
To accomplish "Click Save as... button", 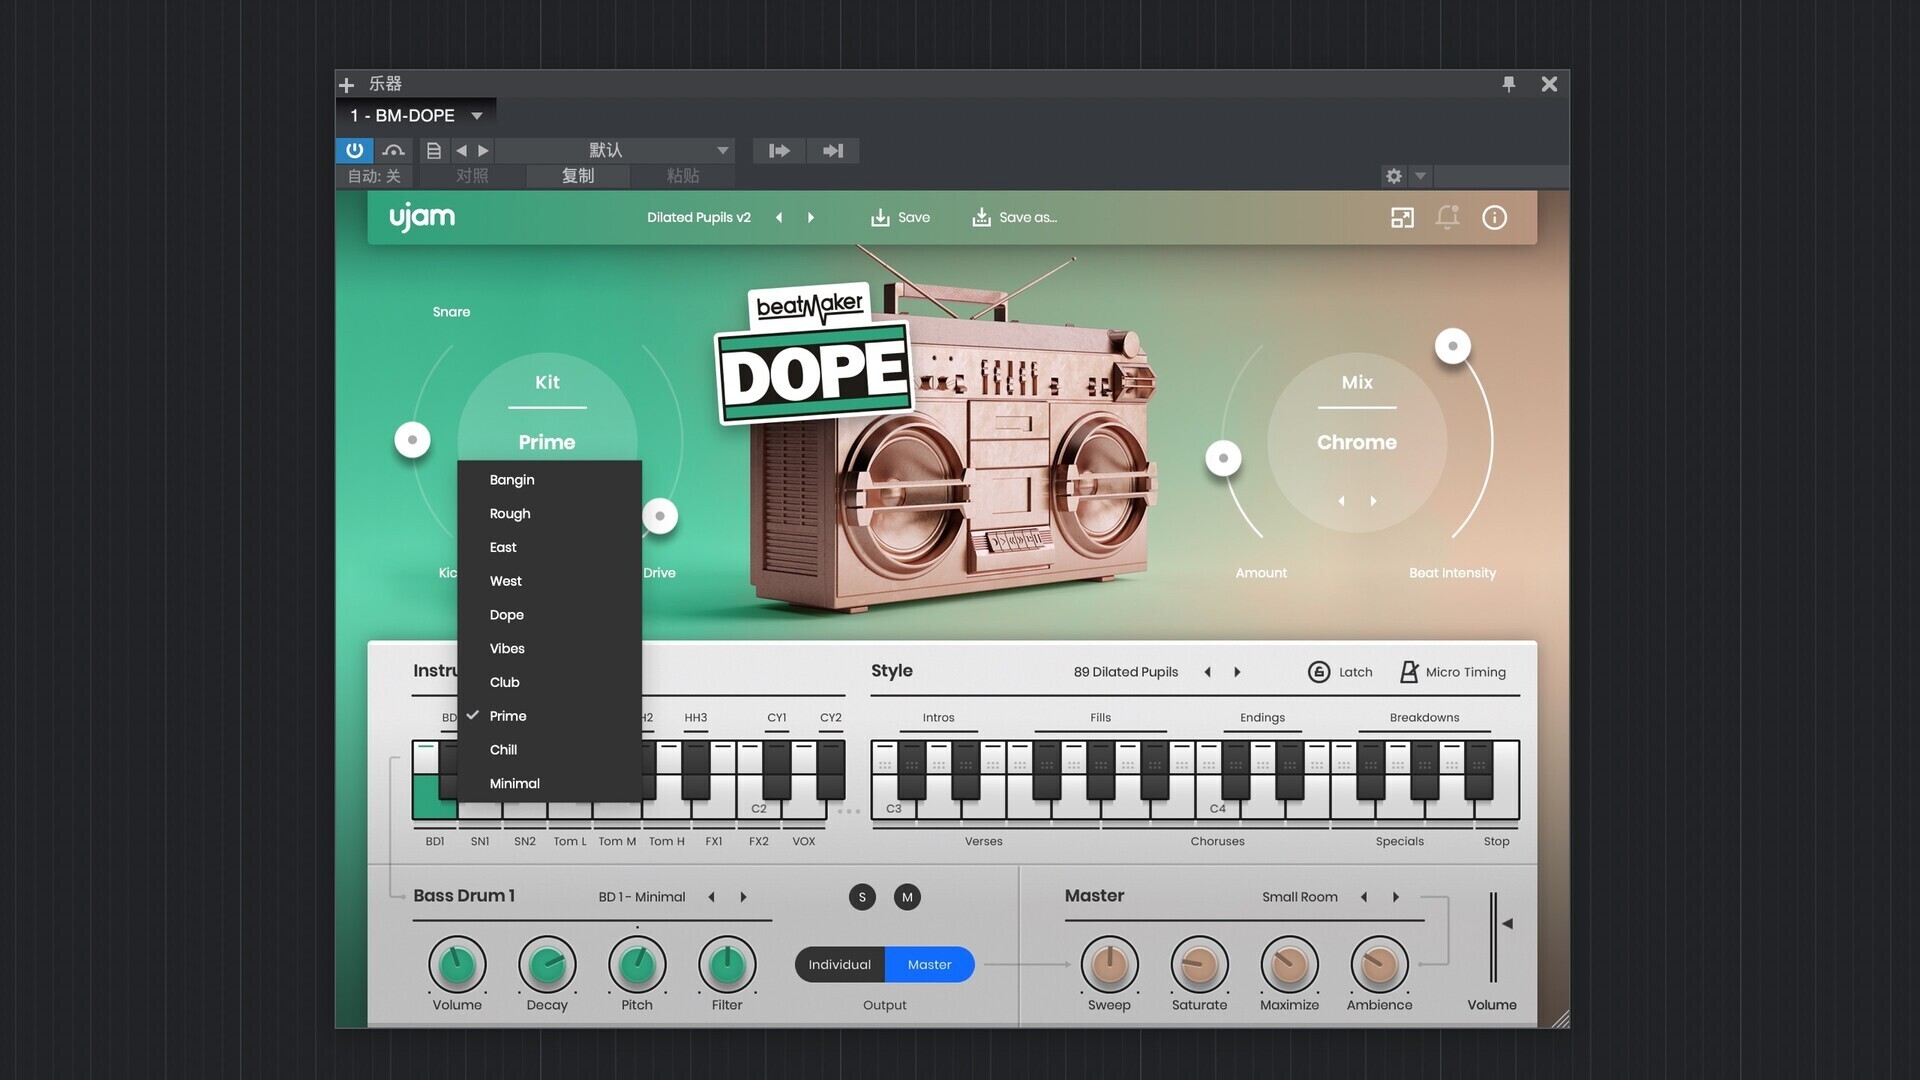I will [1014, 217].
